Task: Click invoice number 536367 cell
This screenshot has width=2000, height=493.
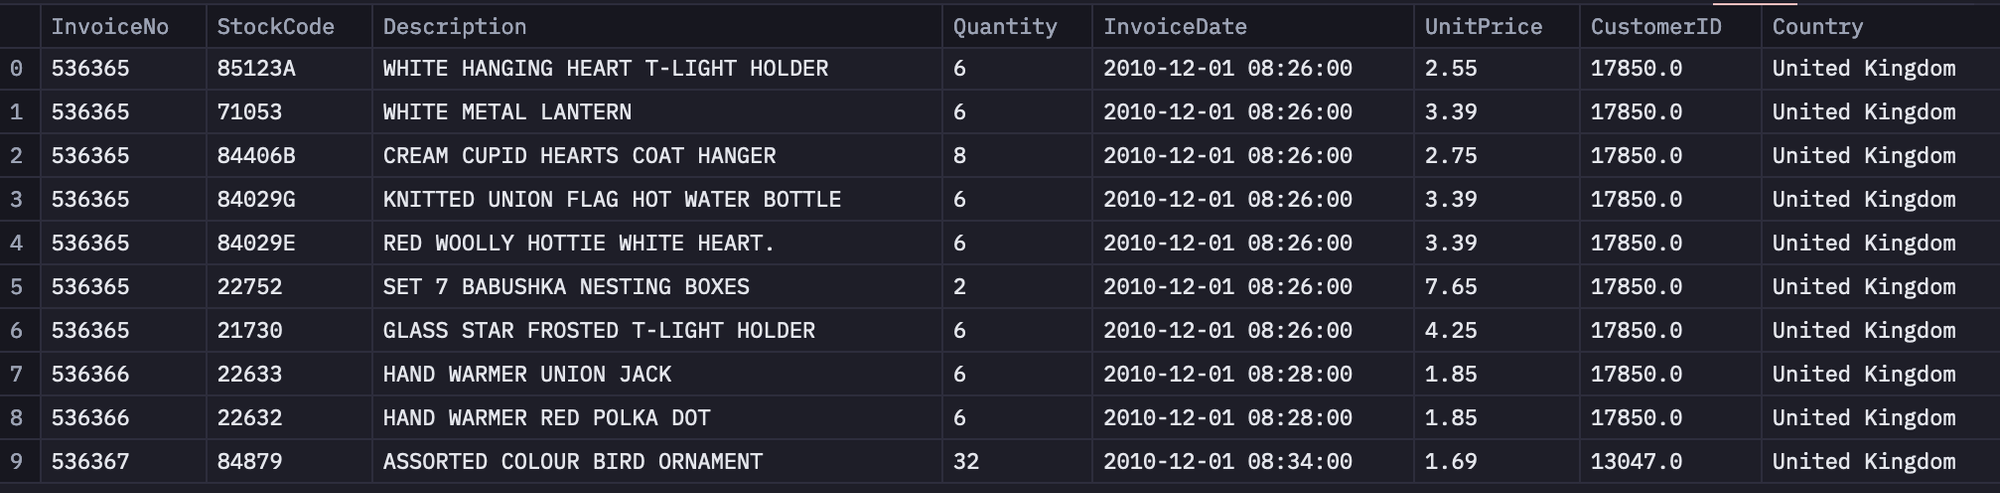Action: point(90,462)
